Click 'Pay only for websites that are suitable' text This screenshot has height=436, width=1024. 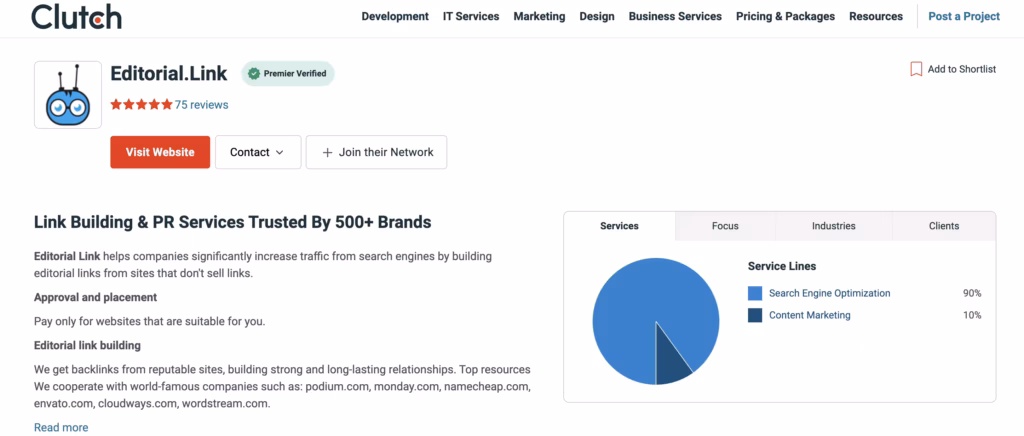(150, 322)
